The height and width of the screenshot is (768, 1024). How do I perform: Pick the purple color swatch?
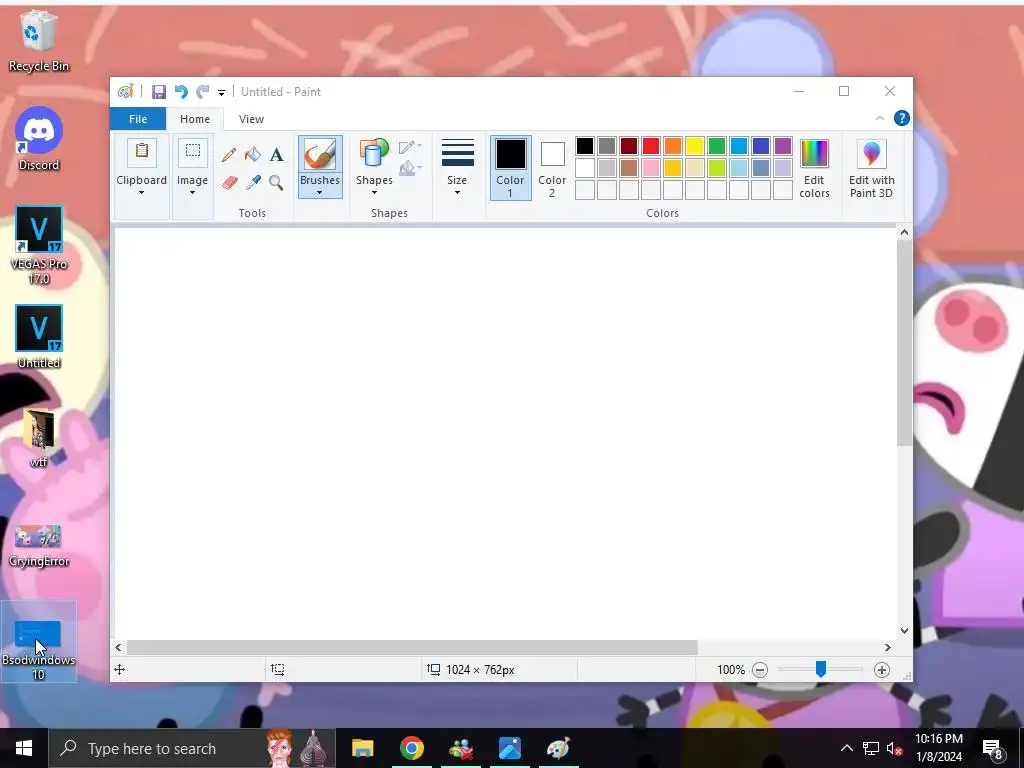coord(782,146)
